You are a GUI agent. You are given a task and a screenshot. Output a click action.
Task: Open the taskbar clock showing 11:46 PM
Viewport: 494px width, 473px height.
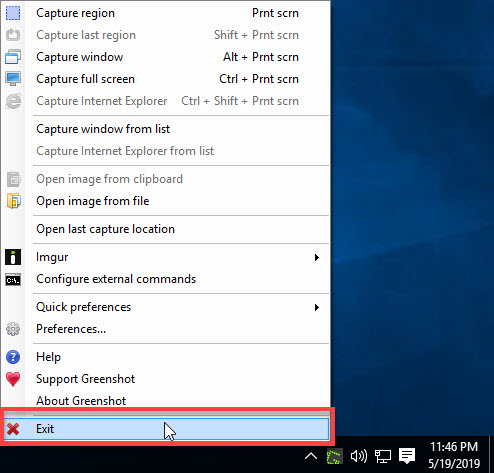pos(454,447)
